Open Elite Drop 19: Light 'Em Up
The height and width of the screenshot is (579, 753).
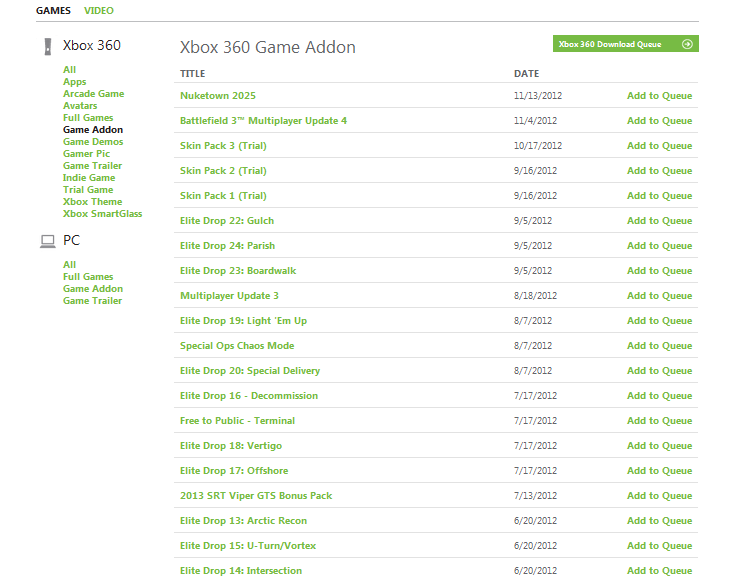(x=243, y=320)
